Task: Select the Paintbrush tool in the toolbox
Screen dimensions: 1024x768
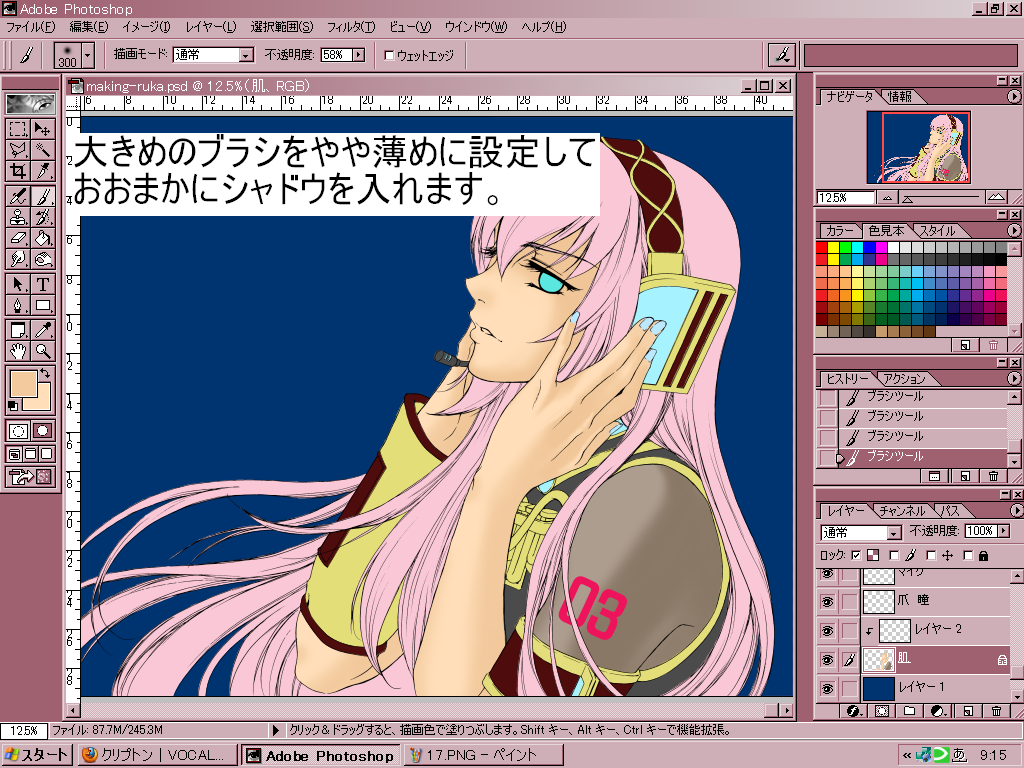Action: [42, 196]
